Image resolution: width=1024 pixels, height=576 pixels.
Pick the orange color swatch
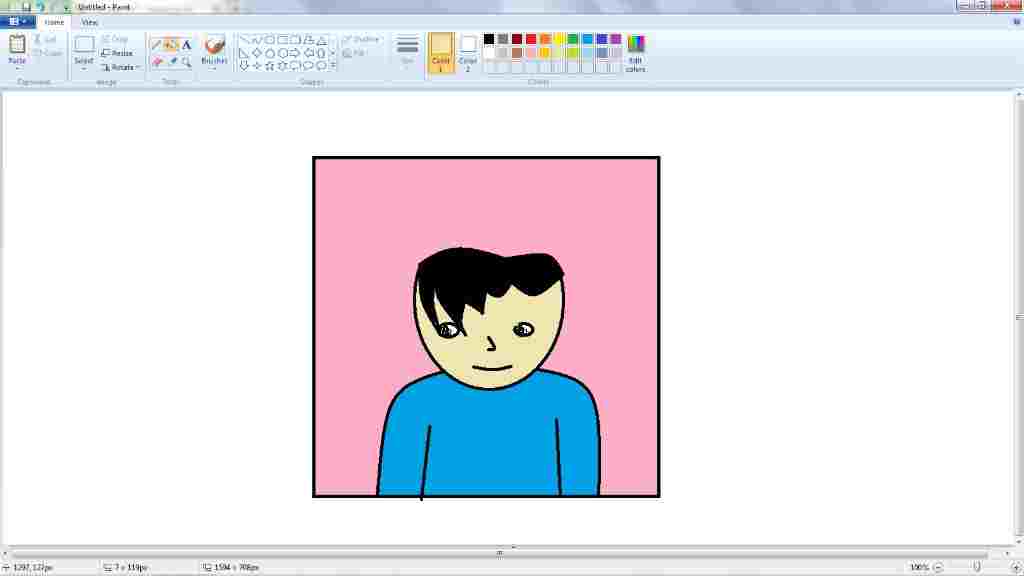coord(545,39)
